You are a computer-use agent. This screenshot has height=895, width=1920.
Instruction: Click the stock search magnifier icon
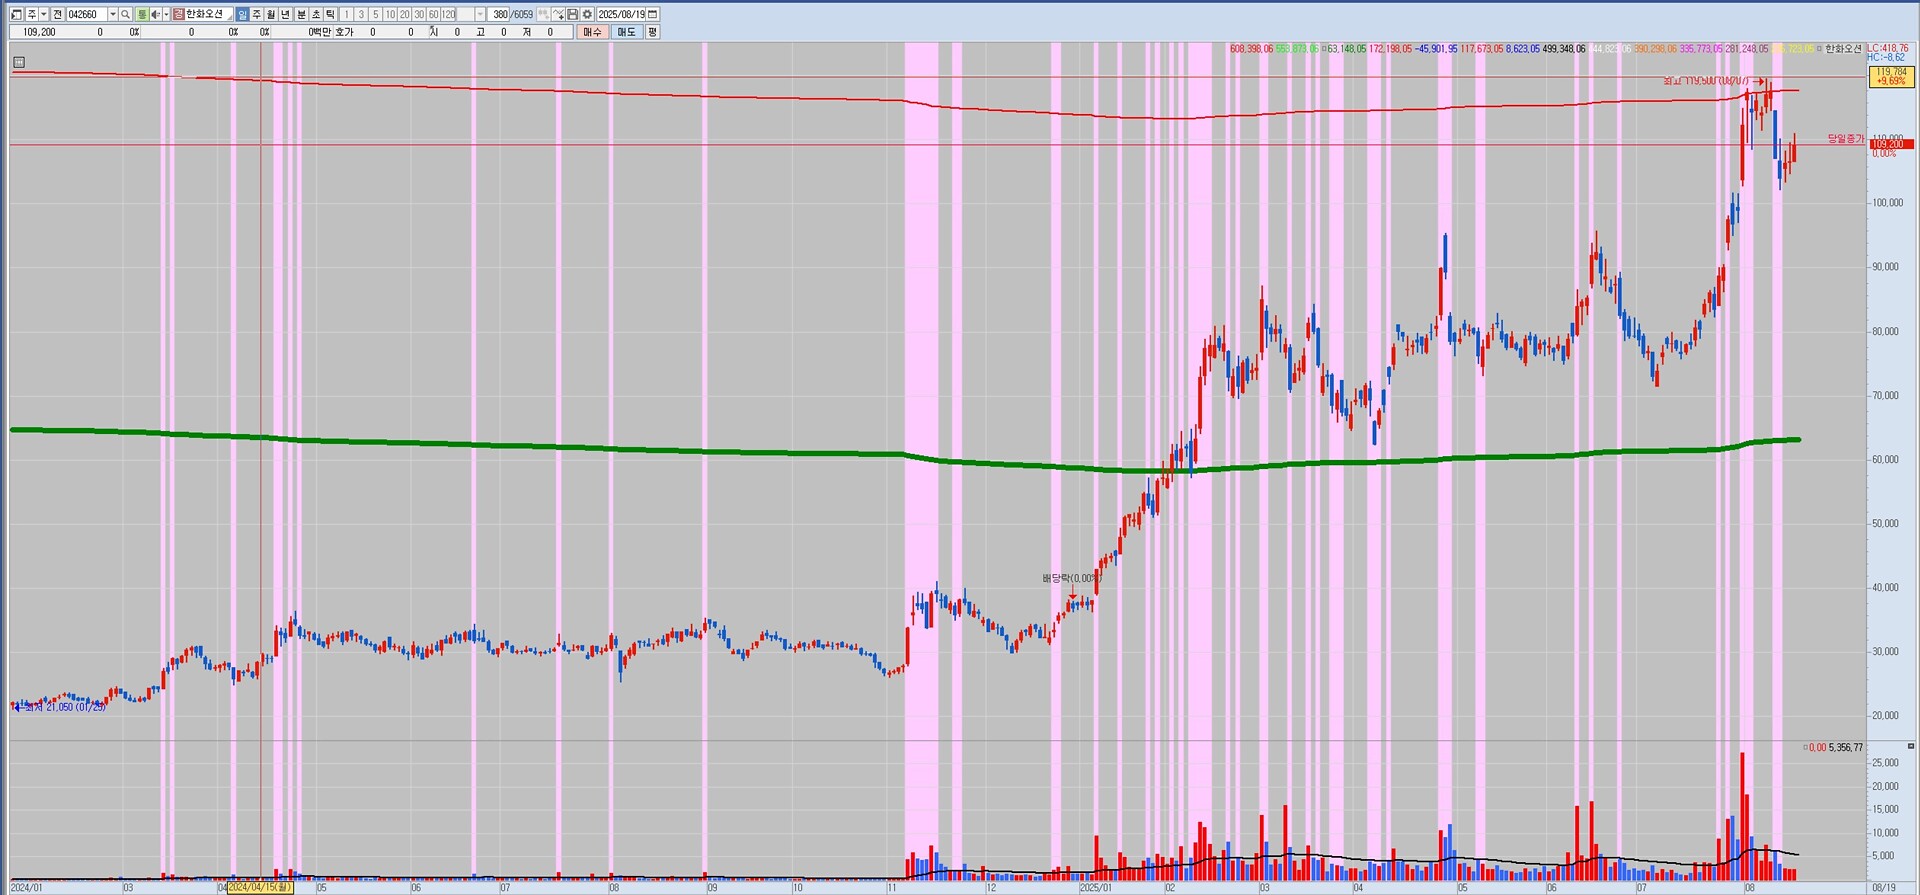[125, 14]
